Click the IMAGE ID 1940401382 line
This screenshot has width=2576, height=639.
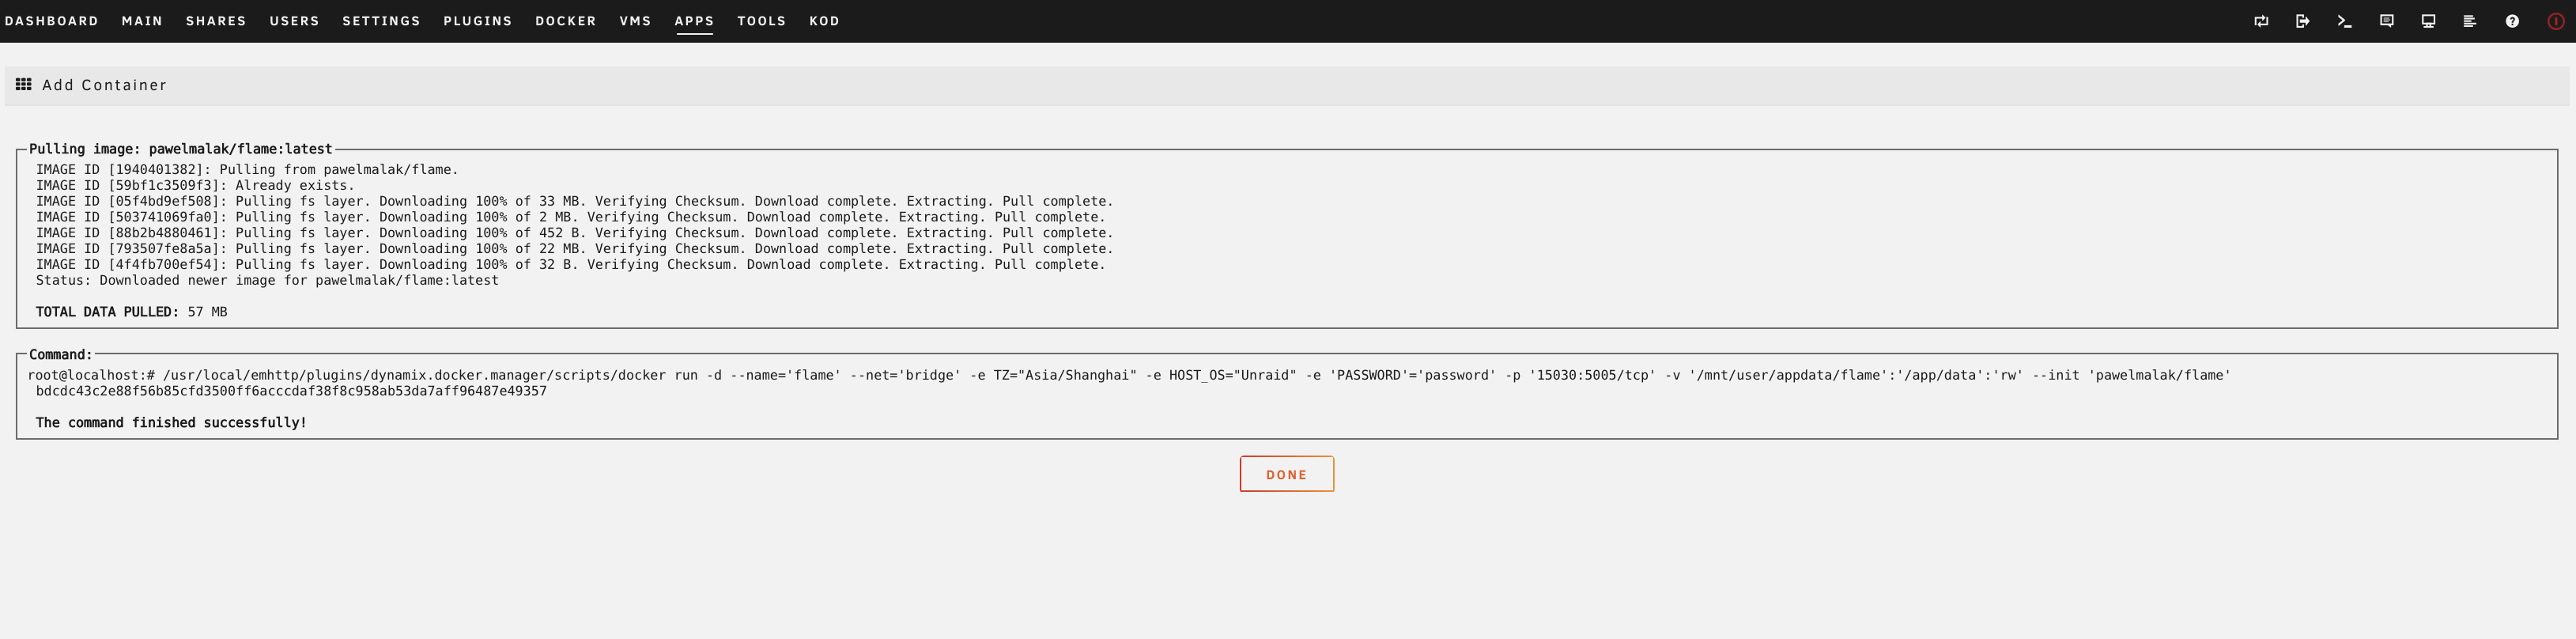pos(247,170)
